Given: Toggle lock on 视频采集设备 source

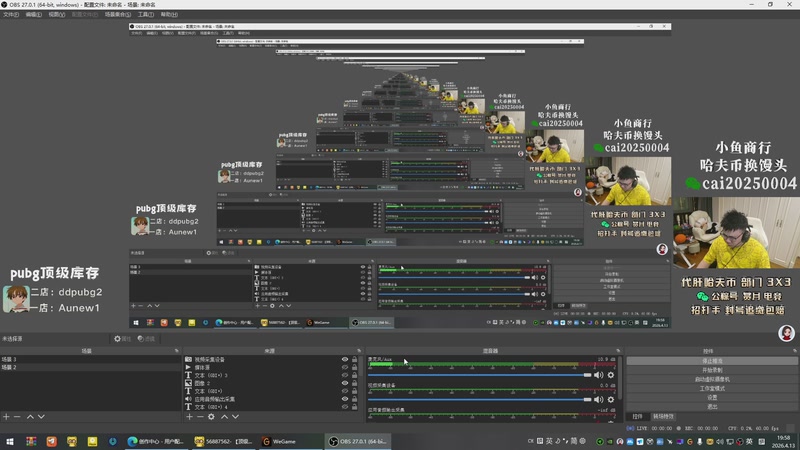Looking at the screenshot, I should click(355, 359).
